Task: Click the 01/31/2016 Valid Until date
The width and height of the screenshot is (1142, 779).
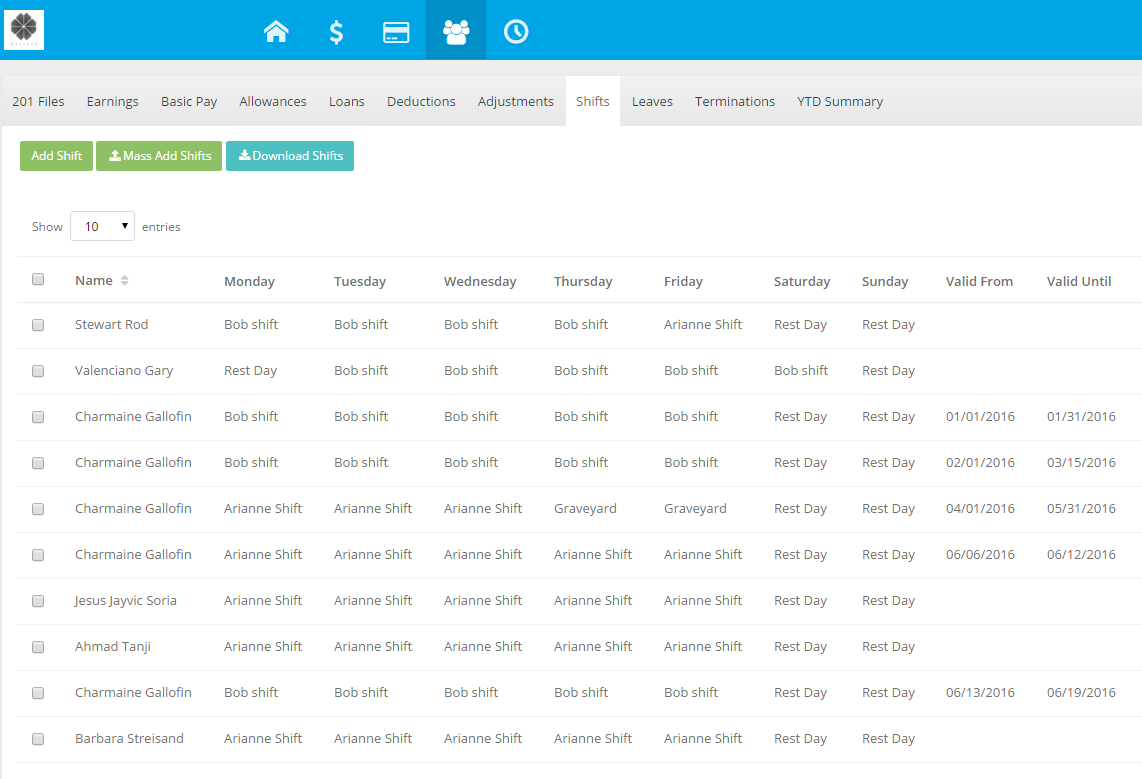Action: [x=1081, y=416]
